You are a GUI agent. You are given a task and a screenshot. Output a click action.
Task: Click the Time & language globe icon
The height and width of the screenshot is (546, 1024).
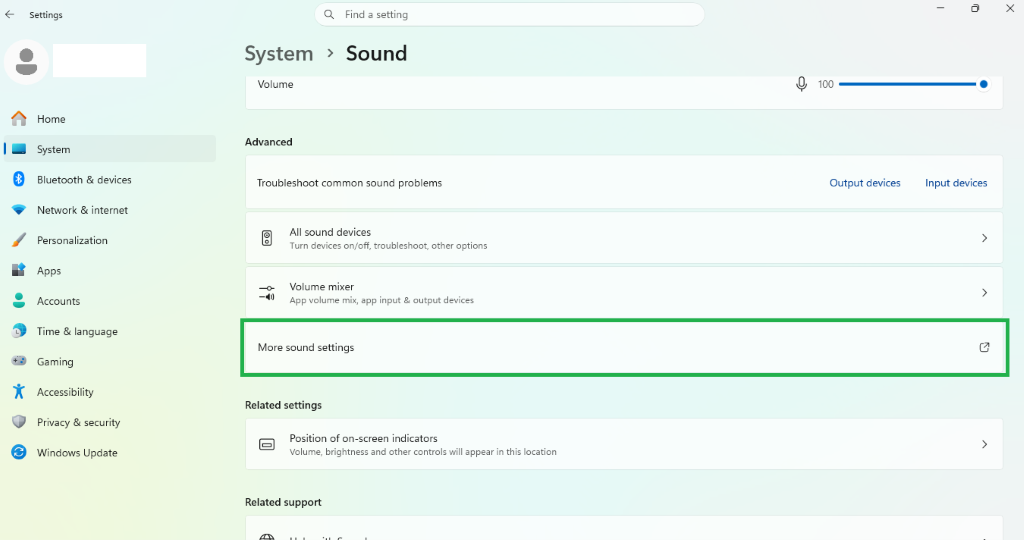(19, 330)
